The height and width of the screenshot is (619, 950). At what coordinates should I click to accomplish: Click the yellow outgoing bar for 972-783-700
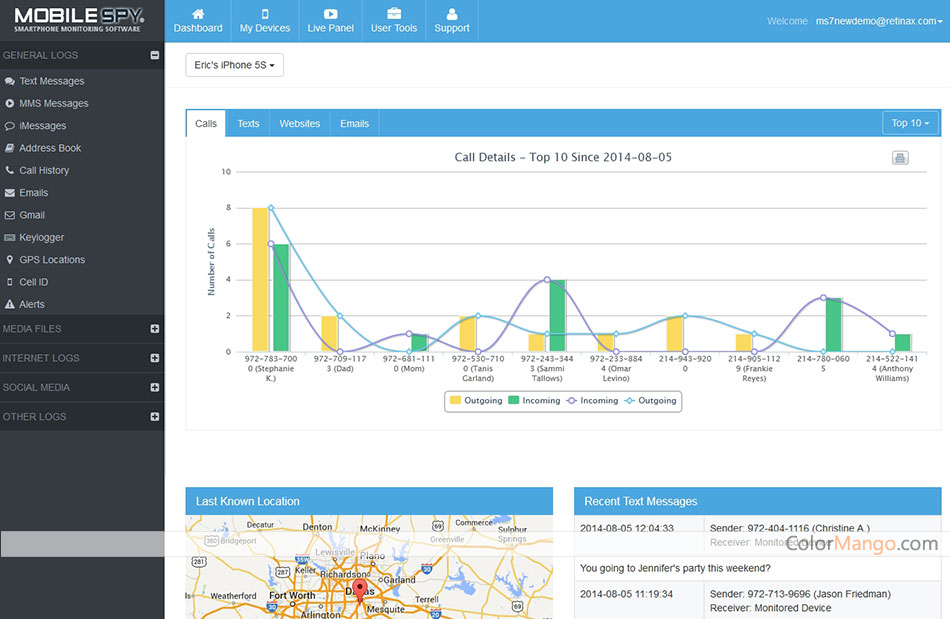coord(261,280)
